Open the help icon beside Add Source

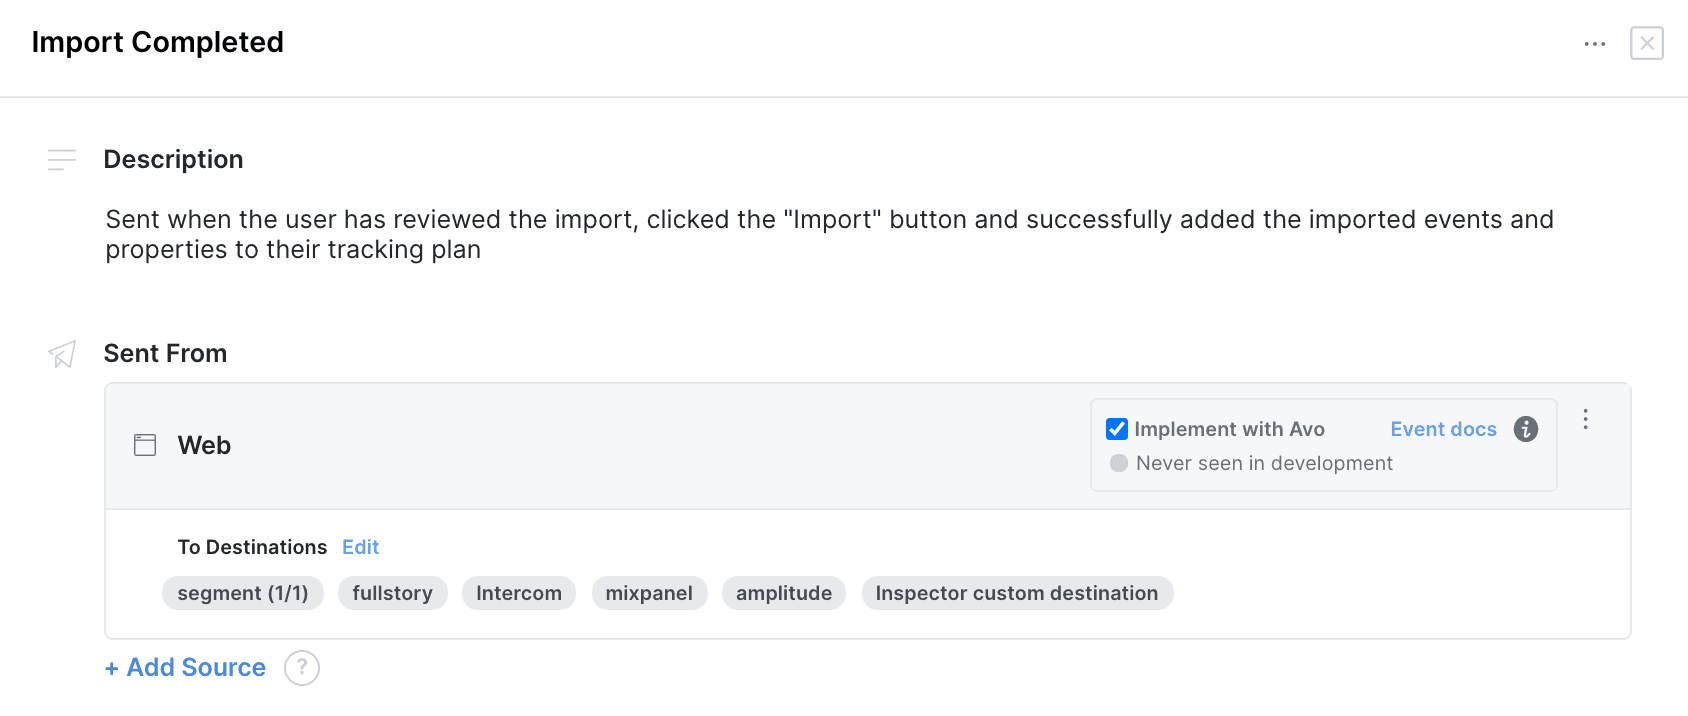pyautogui.click(x=301, y=667)
